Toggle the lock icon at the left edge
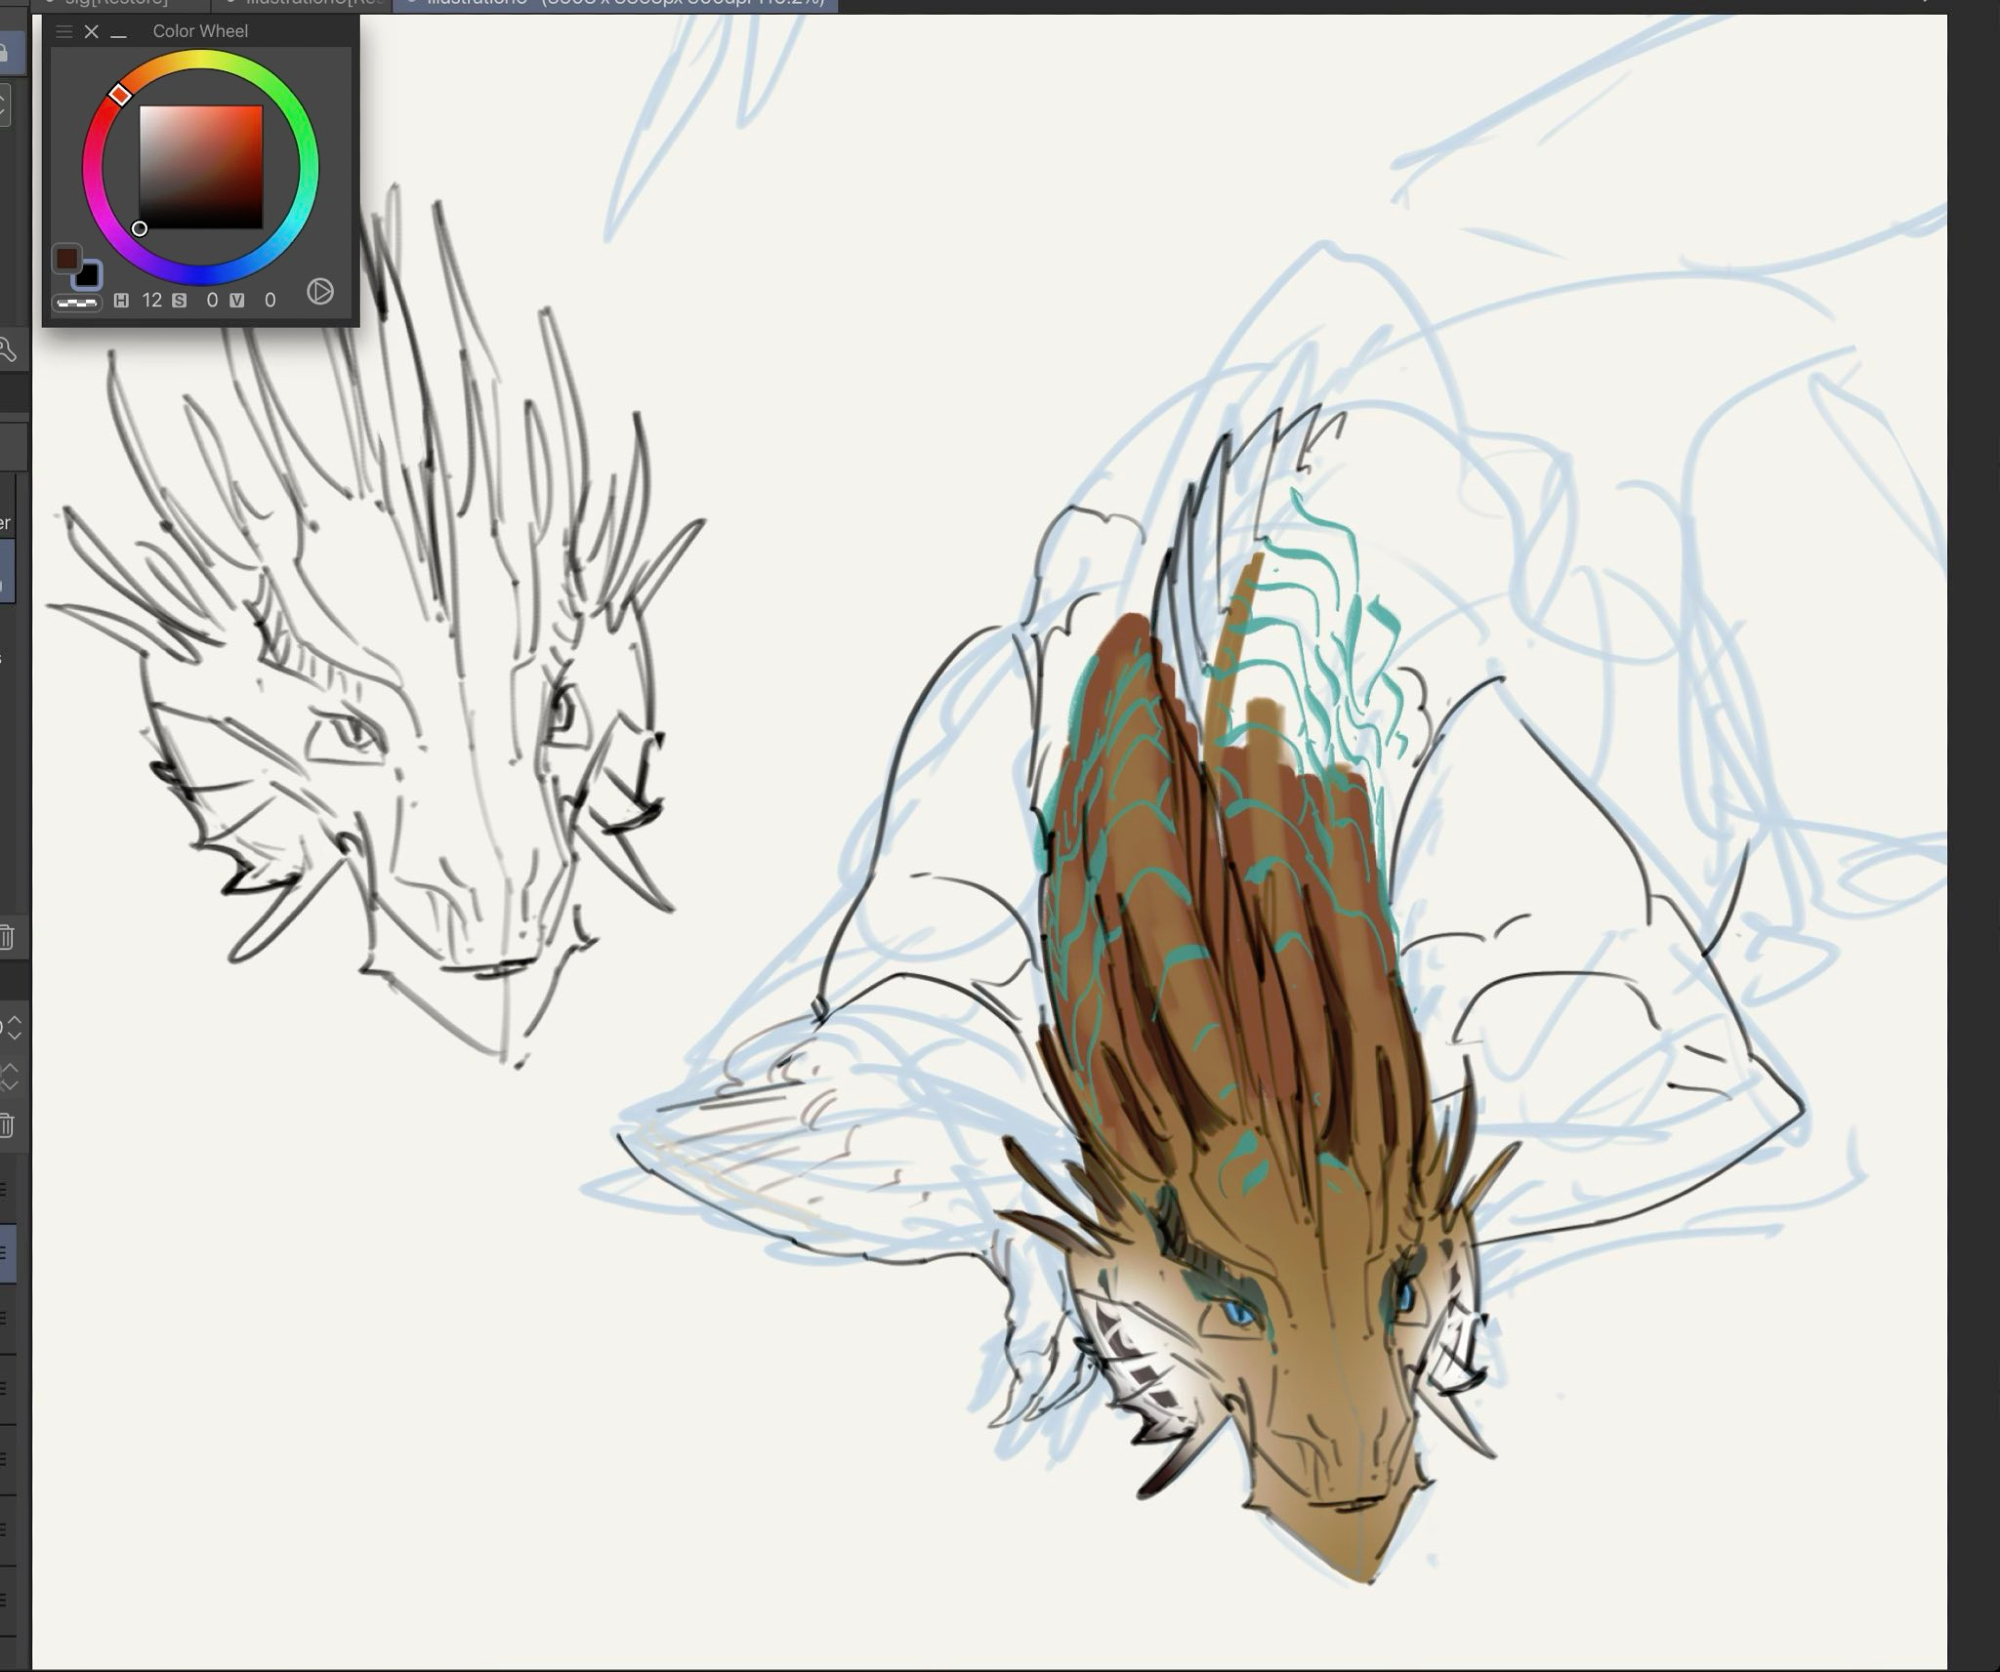The height and width of the screenshot is (1672, 2000). click(x=5, y=53)
